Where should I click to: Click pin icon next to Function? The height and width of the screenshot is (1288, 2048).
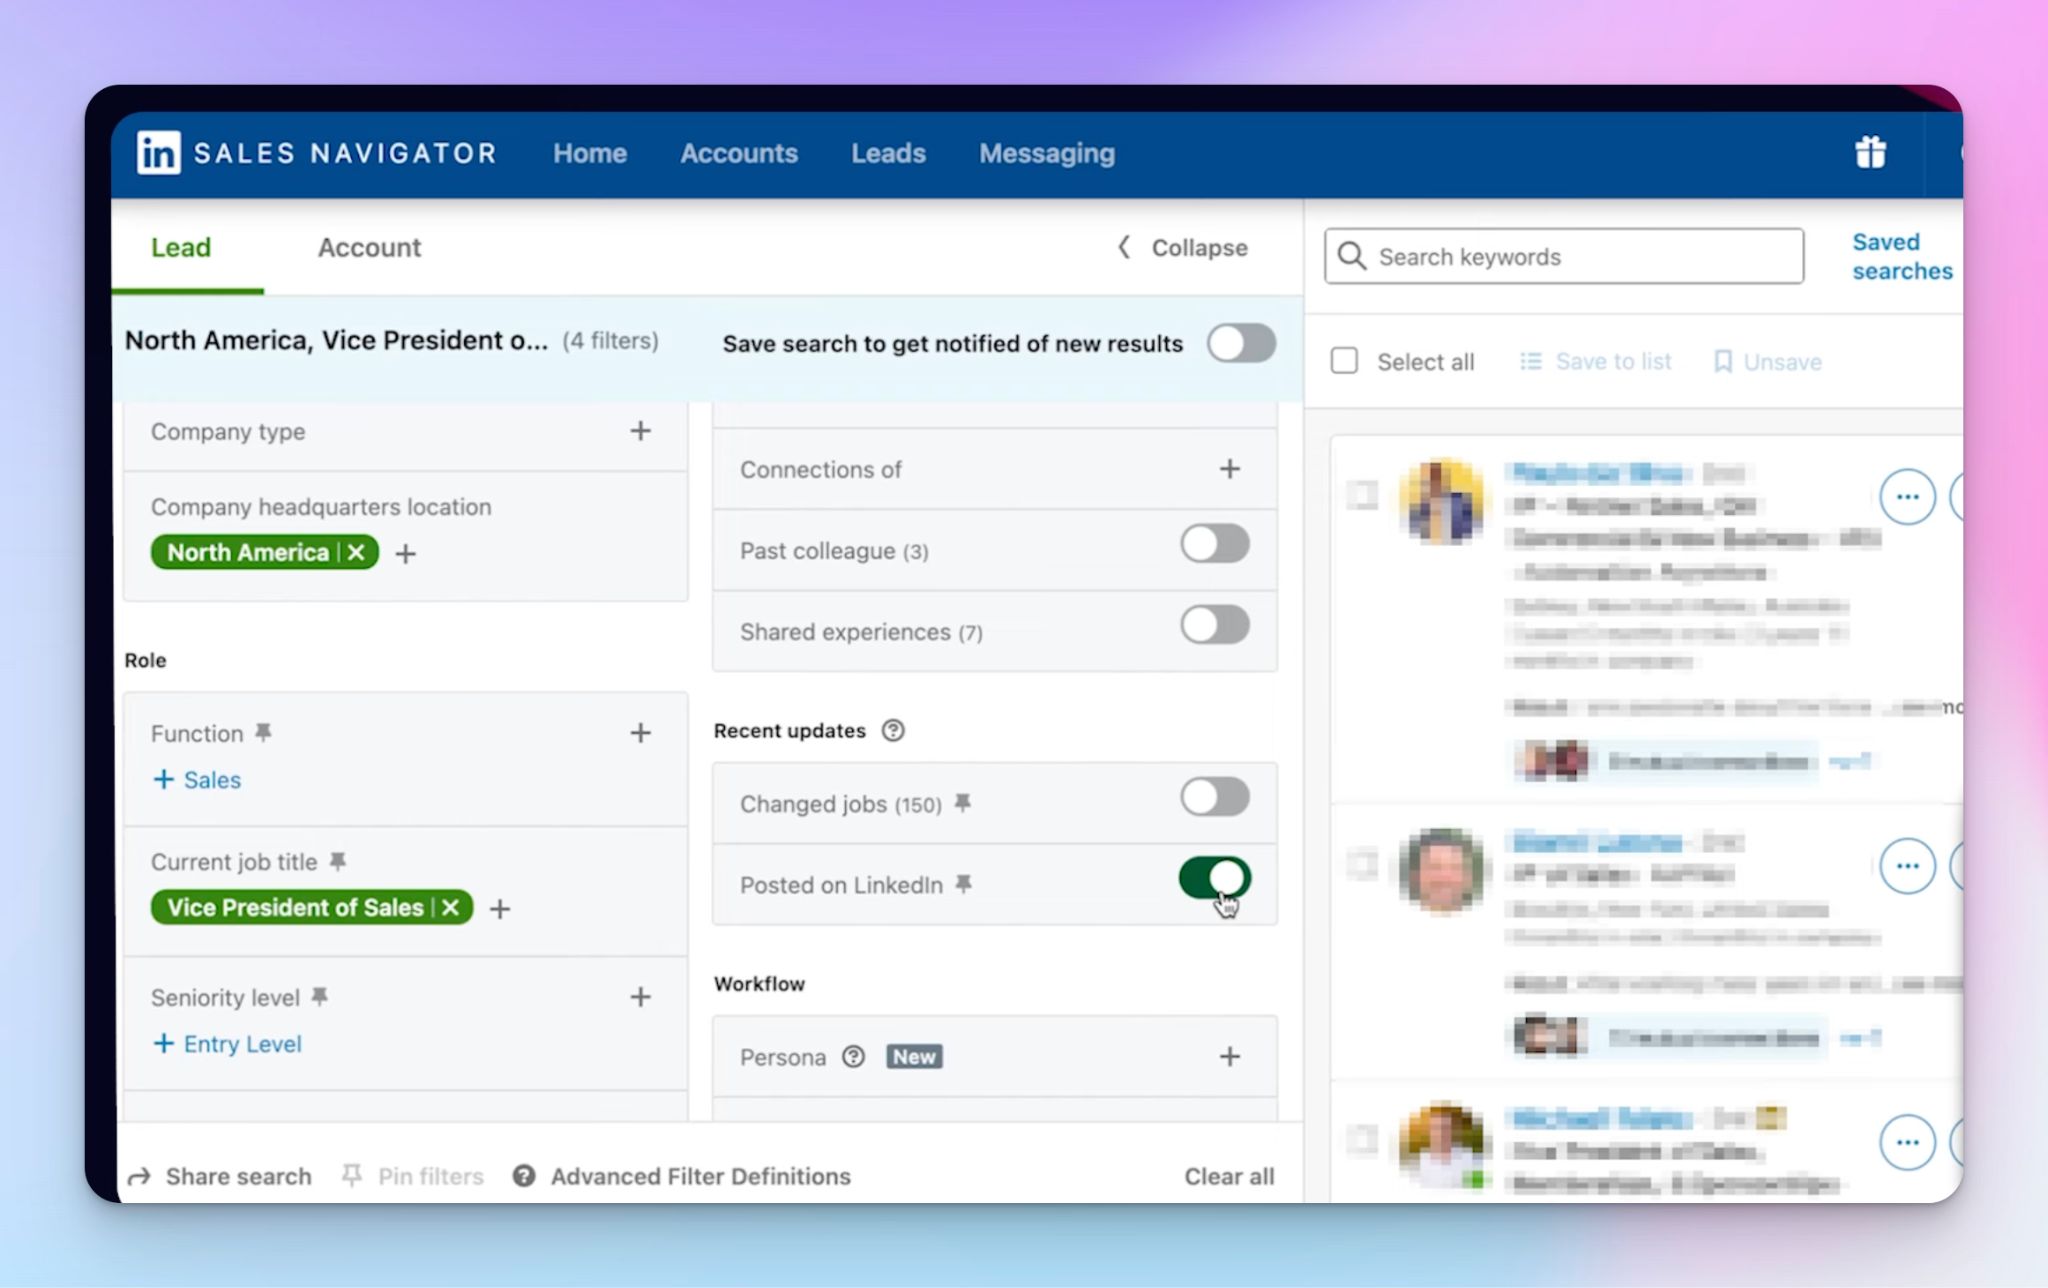pyautogui.click(x=263, y=733)
